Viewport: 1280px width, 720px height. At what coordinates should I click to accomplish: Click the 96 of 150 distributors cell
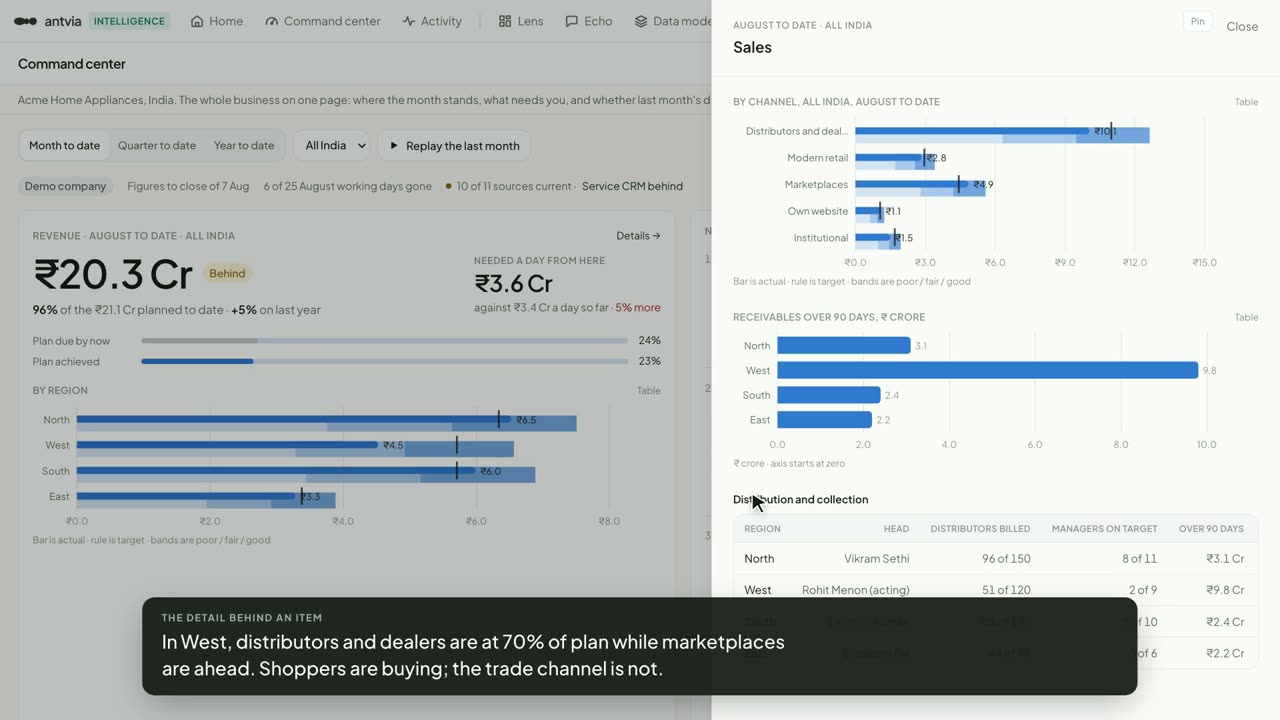point(1006,559)
